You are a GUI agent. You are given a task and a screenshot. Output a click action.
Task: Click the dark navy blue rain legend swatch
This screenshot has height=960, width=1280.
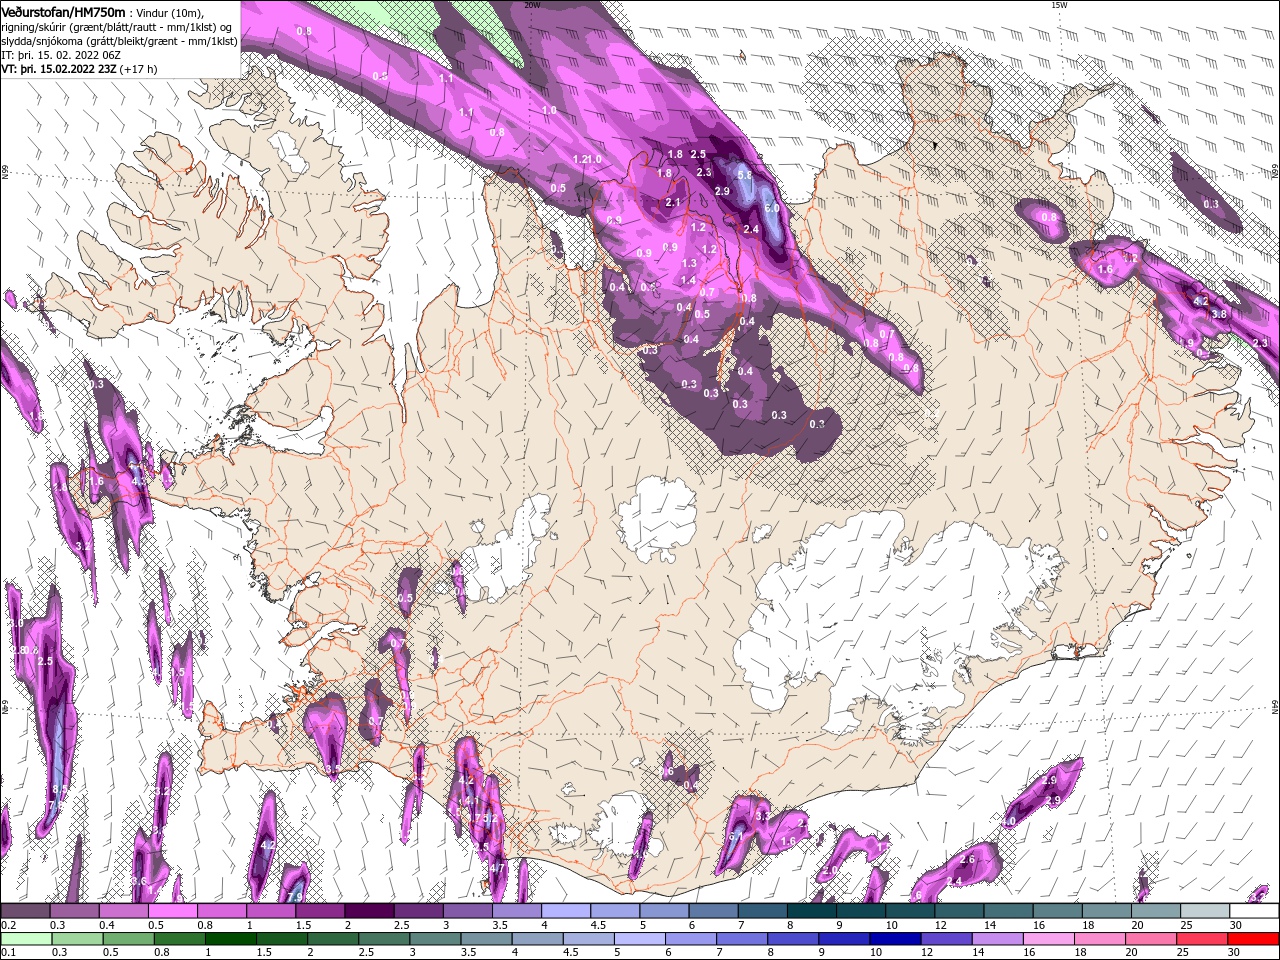893,938
